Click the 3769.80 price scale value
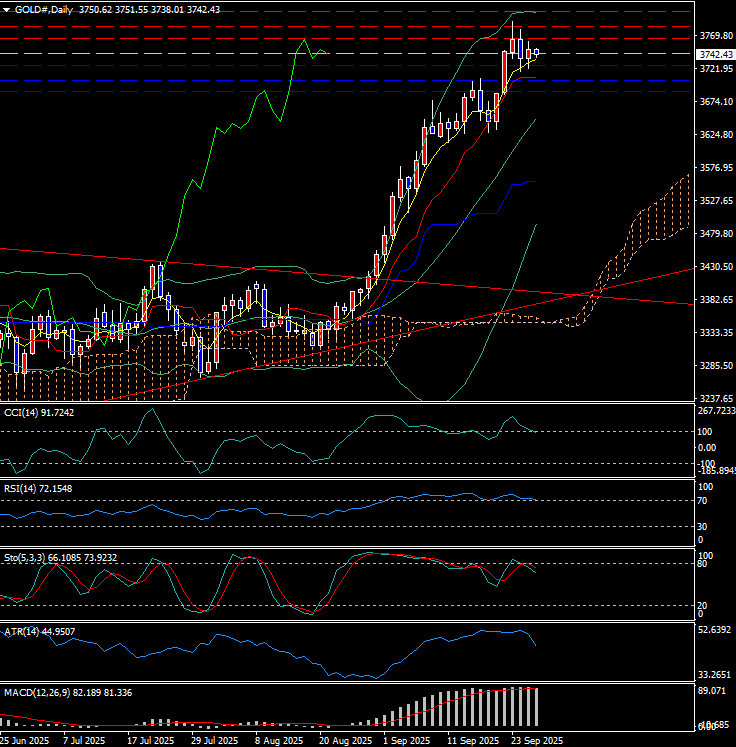The width and height of the screenshot is (736, 747). click(x=716, y=36)
